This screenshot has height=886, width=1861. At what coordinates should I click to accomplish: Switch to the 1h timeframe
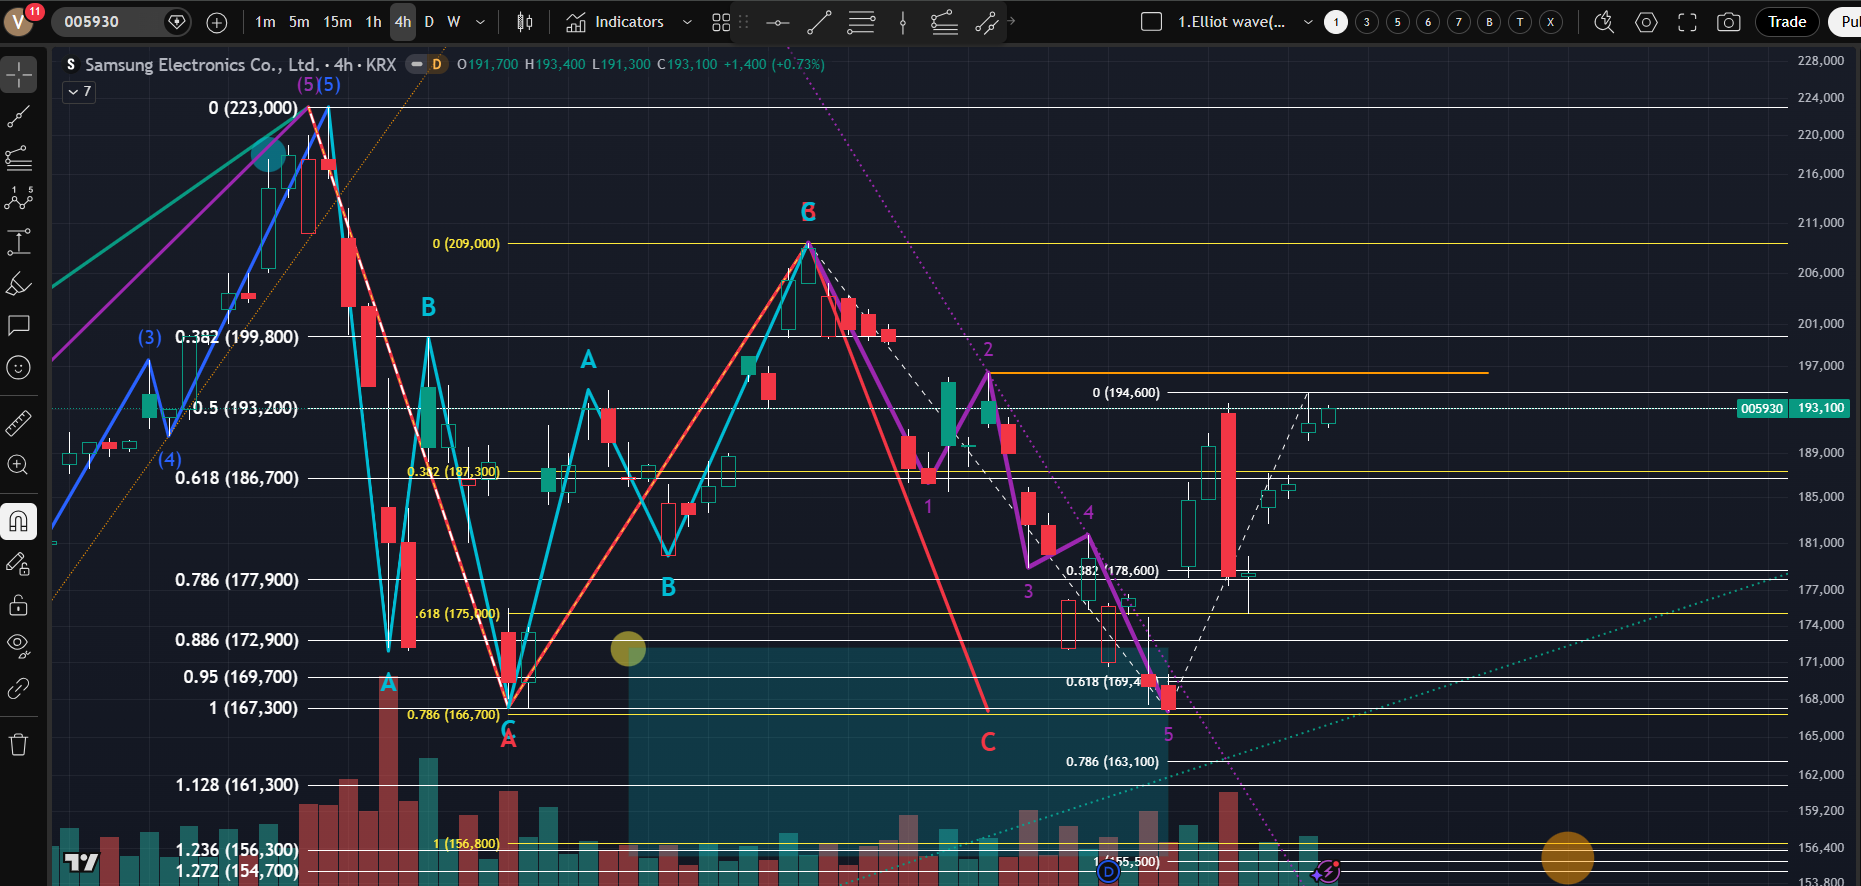click(x=373, y=22)
